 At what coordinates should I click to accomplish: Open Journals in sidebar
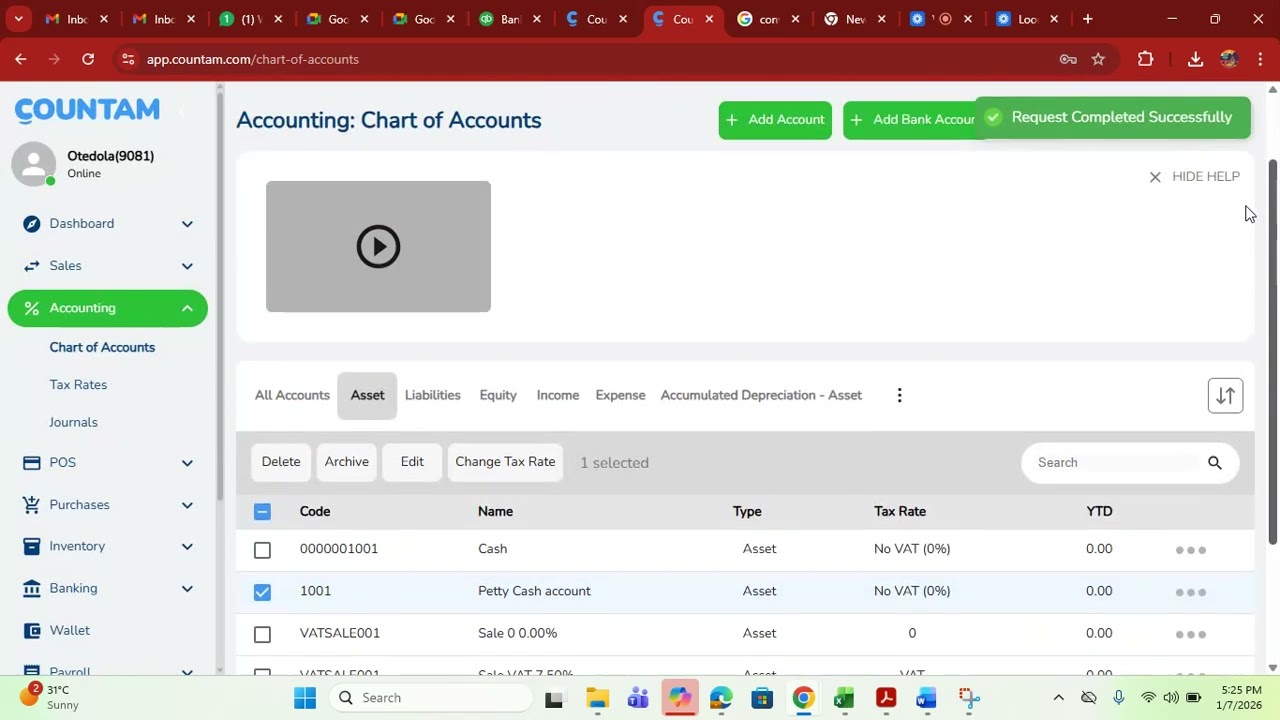[x=74, y=422]
